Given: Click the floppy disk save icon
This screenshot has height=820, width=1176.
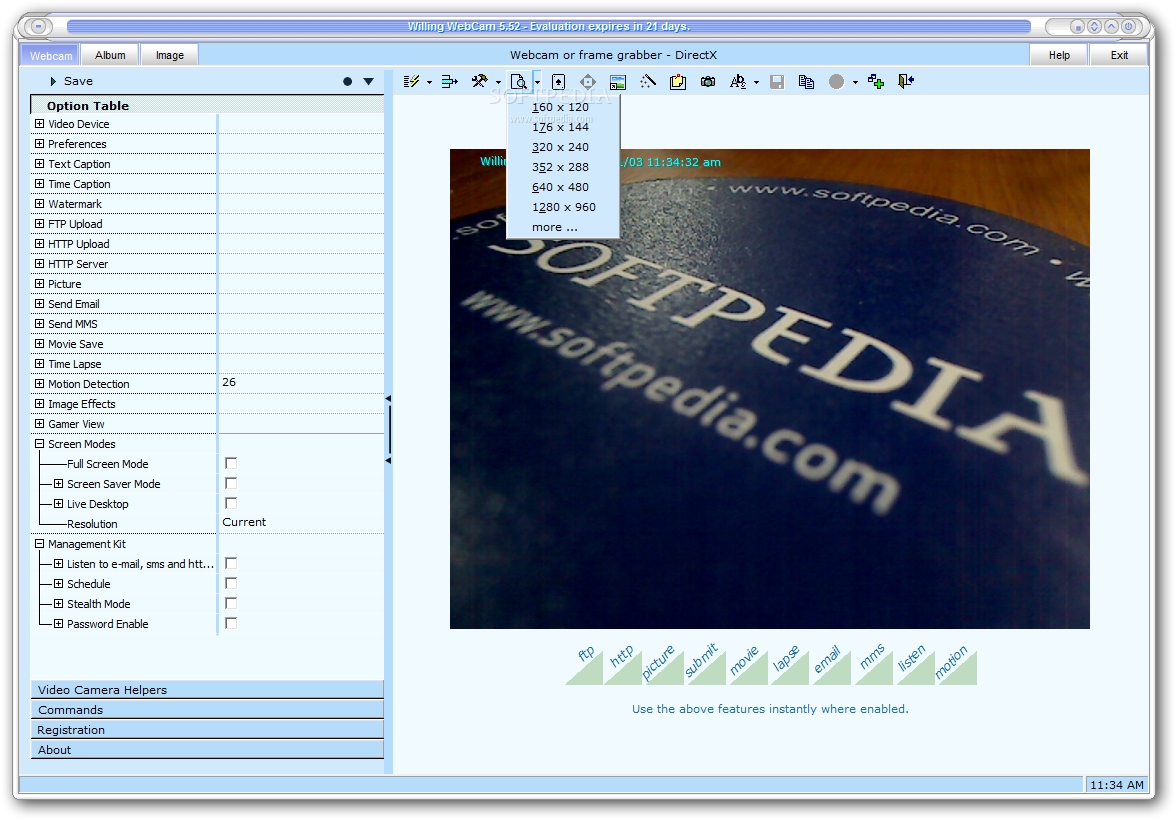Looking at the screenshot, I should [777, 82].
